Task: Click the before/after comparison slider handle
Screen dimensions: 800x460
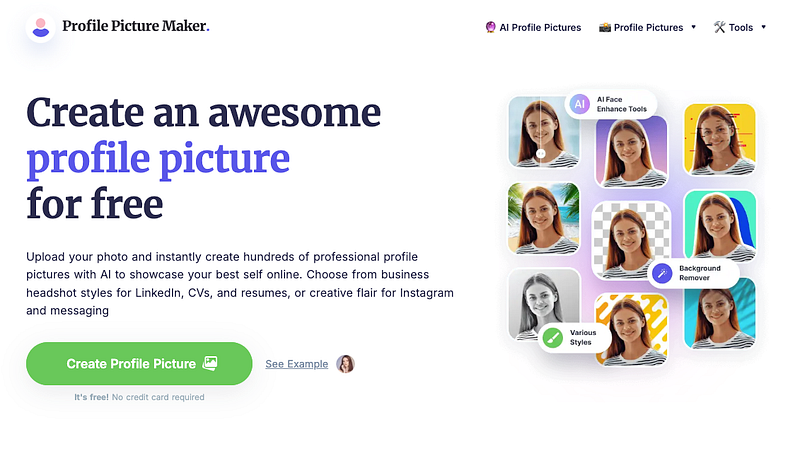Action: [541, 154]
